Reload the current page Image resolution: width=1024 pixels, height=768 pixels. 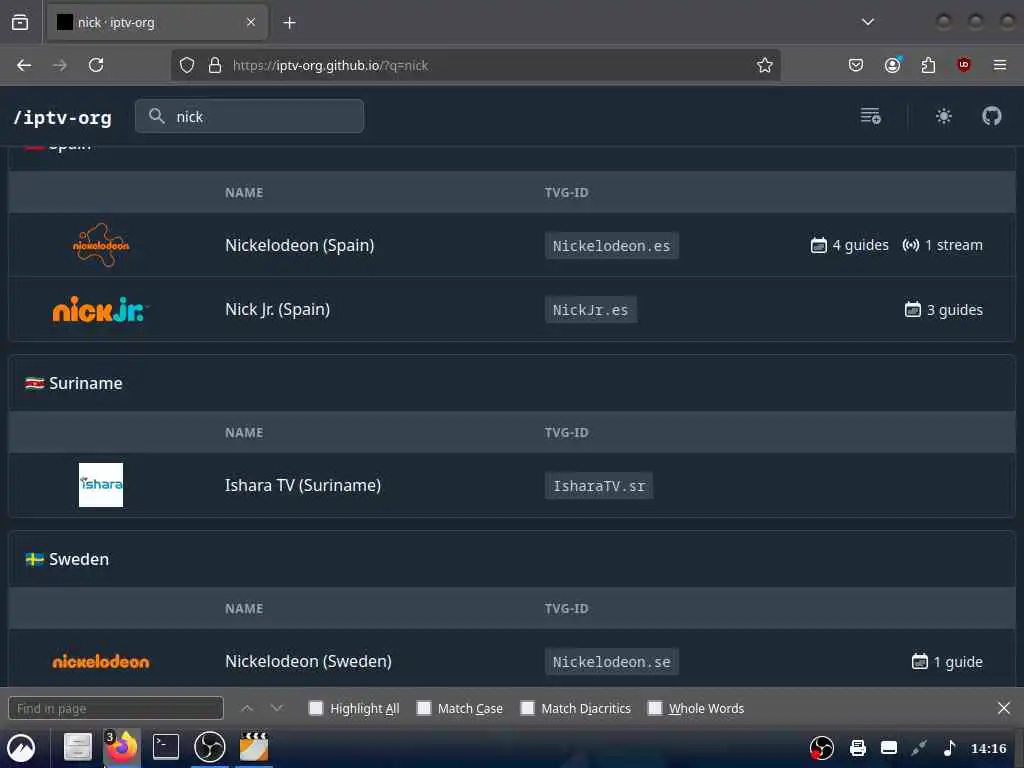(x=96, y=65)
